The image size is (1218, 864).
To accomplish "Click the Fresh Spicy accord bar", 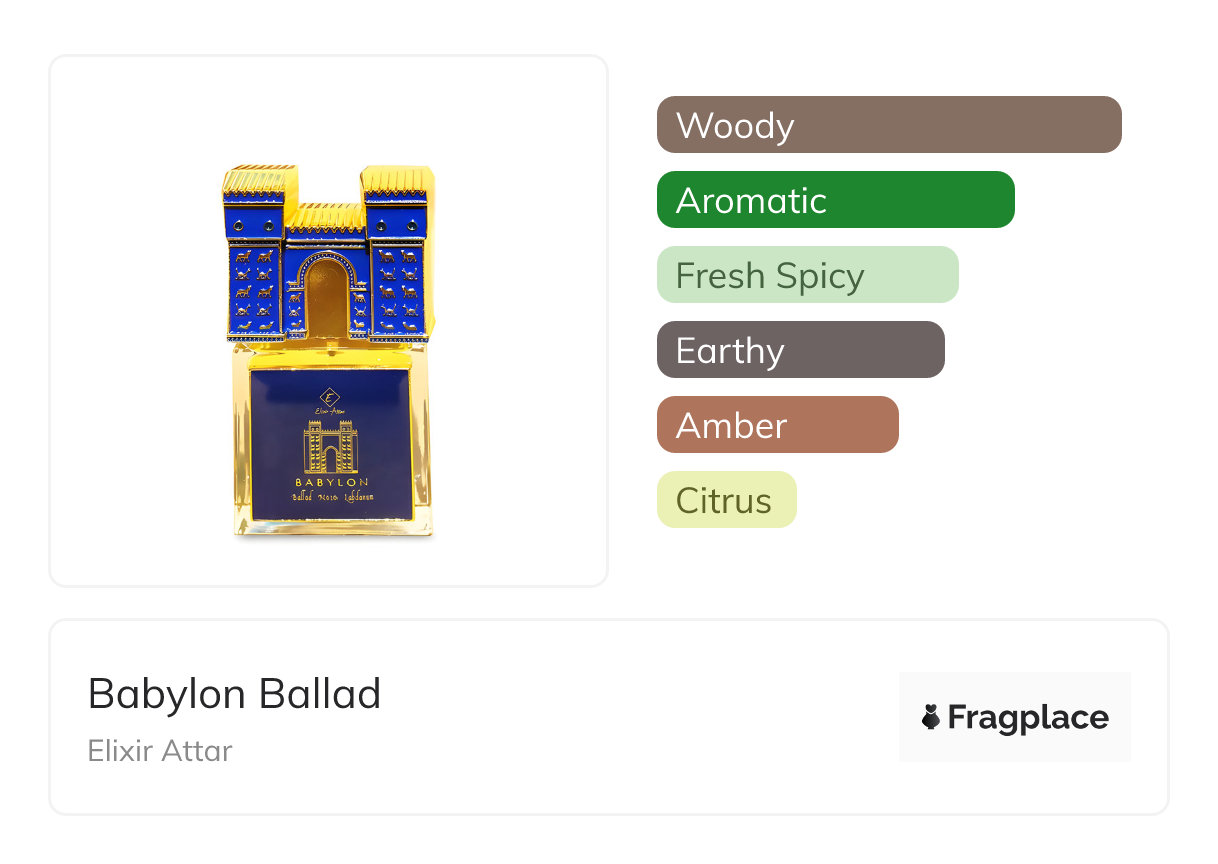I will tap(807, 275).
